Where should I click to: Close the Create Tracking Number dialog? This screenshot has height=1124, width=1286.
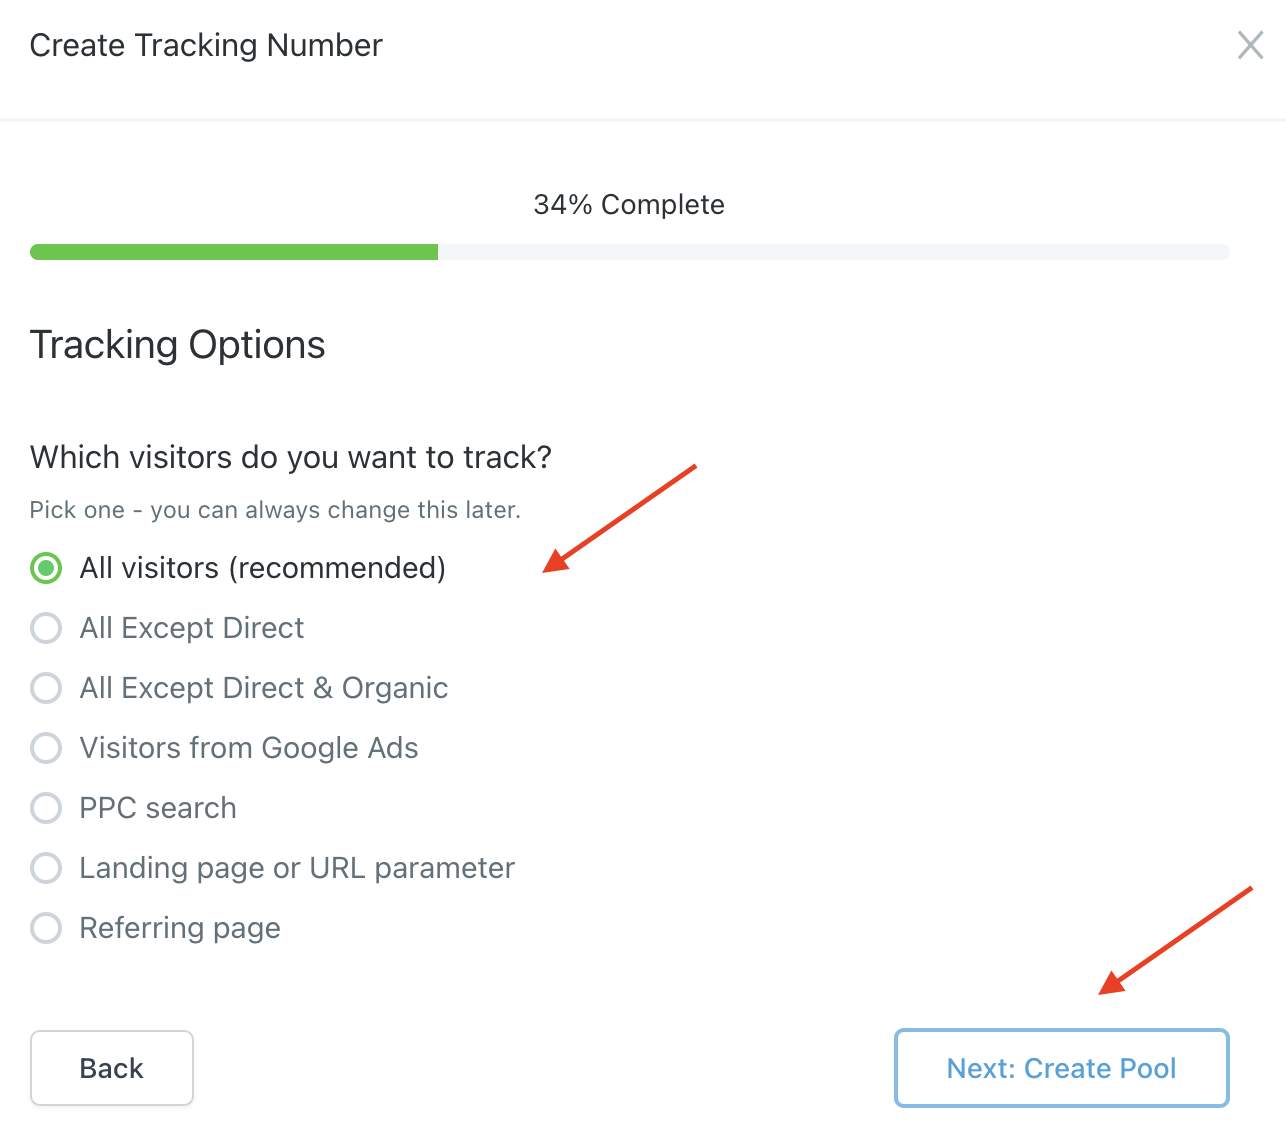1250,45
